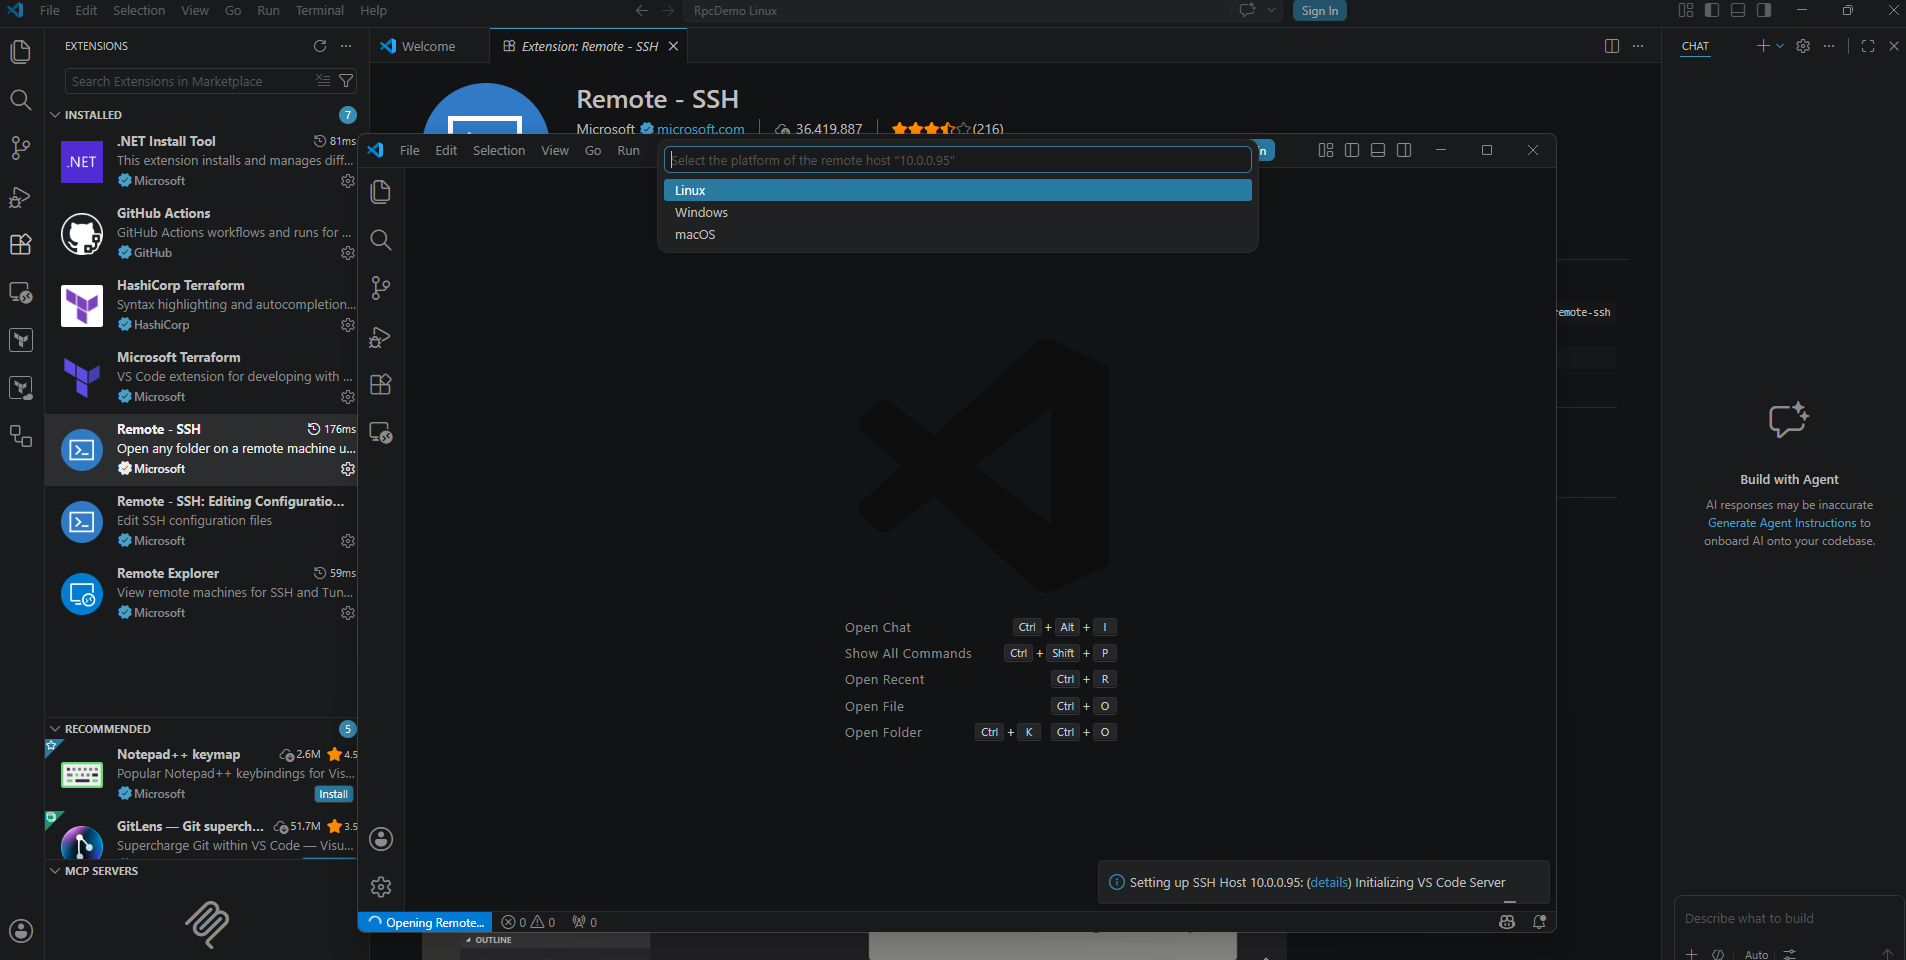This screenshot has height=960, width=1906.
Task: Toggle primary side bar in front window title bar
Action: (x=1352, y=150)
